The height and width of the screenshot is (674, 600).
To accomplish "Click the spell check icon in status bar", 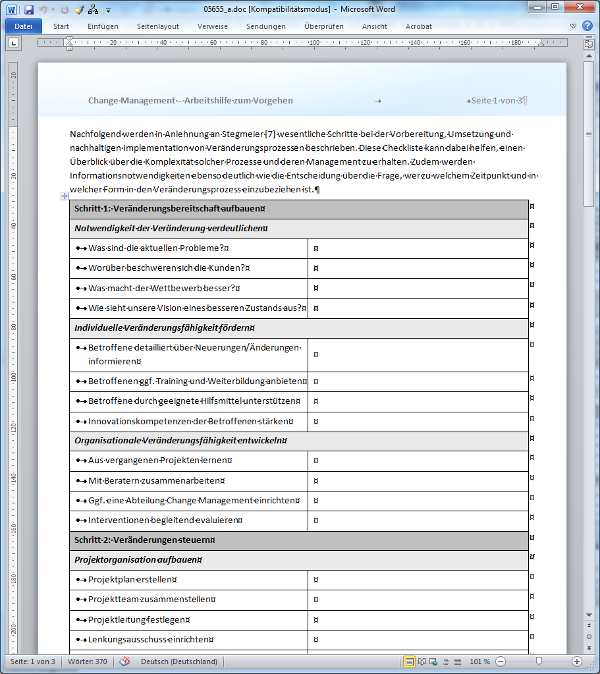I will [x=124, y=662].
